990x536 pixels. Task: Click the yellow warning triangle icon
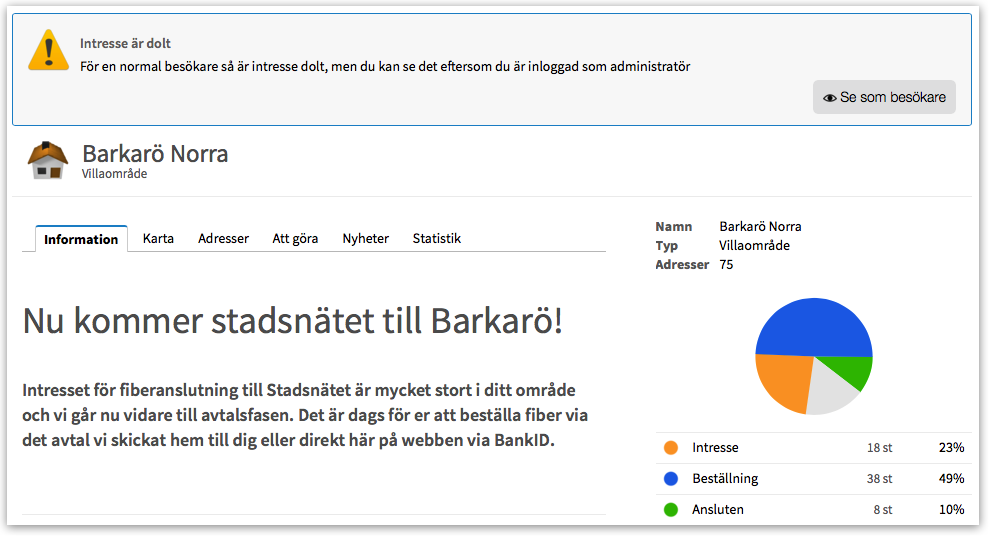[48, 50]
